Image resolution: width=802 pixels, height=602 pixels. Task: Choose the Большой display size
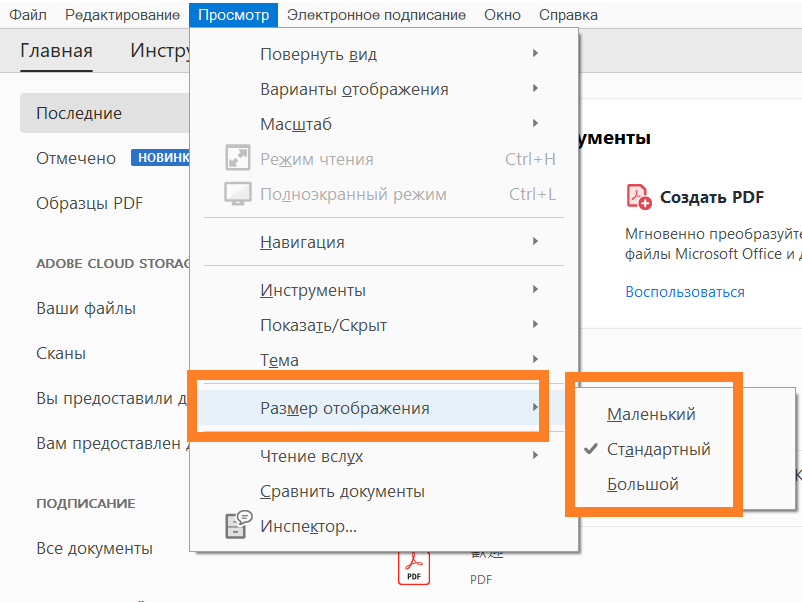point(643,485)
